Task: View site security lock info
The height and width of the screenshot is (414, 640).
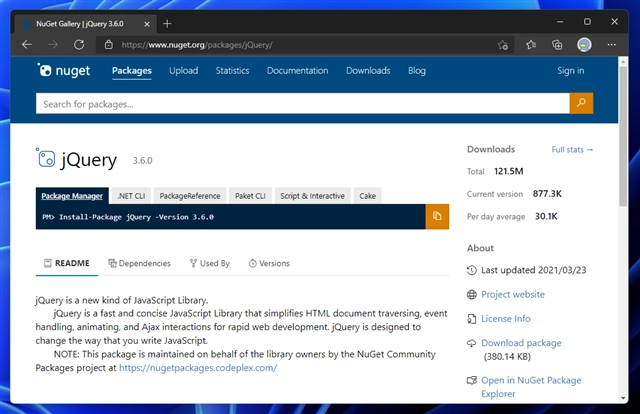Action: [x=109, y=45]
